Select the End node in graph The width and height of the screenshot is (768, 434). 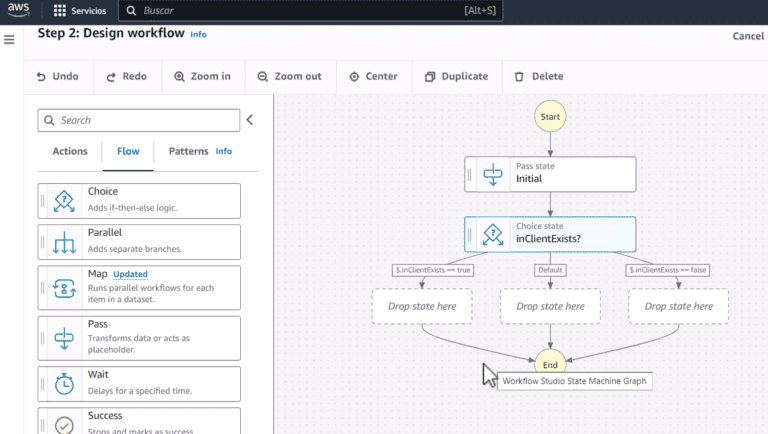tap(550, 364)
